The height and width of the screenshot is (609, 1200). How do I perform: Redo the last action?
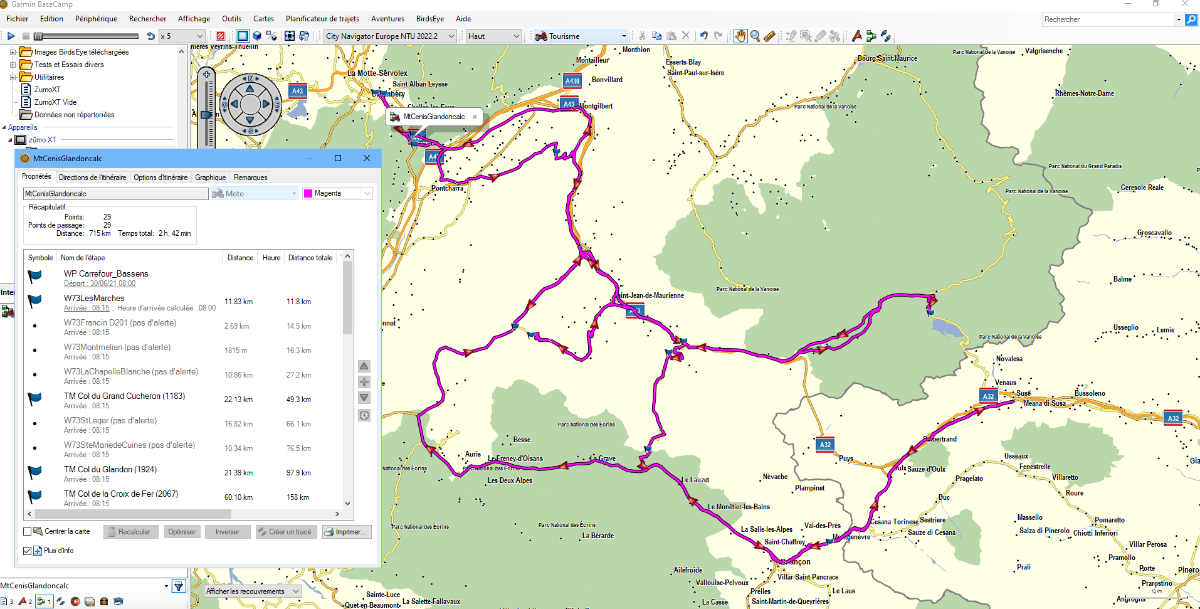pyautogui.click(x=718, y=35)
